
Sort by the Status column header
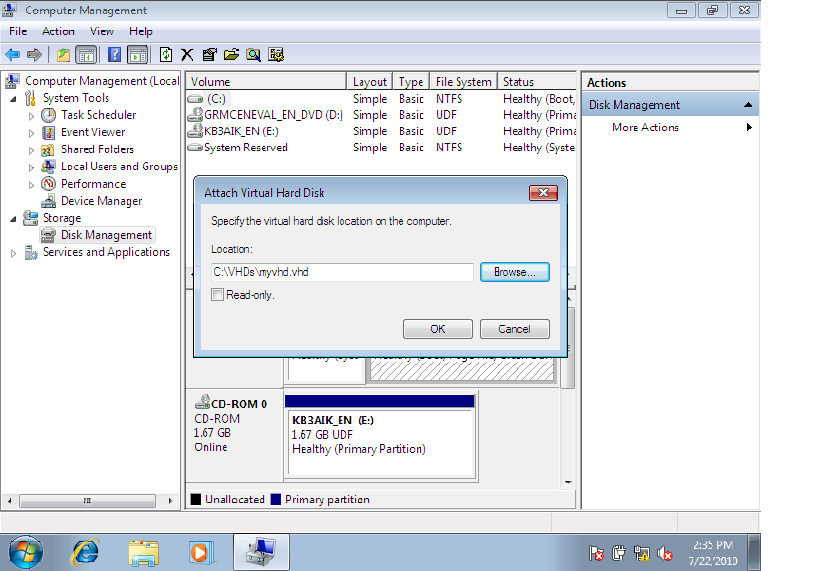click(x=537, y=81)
